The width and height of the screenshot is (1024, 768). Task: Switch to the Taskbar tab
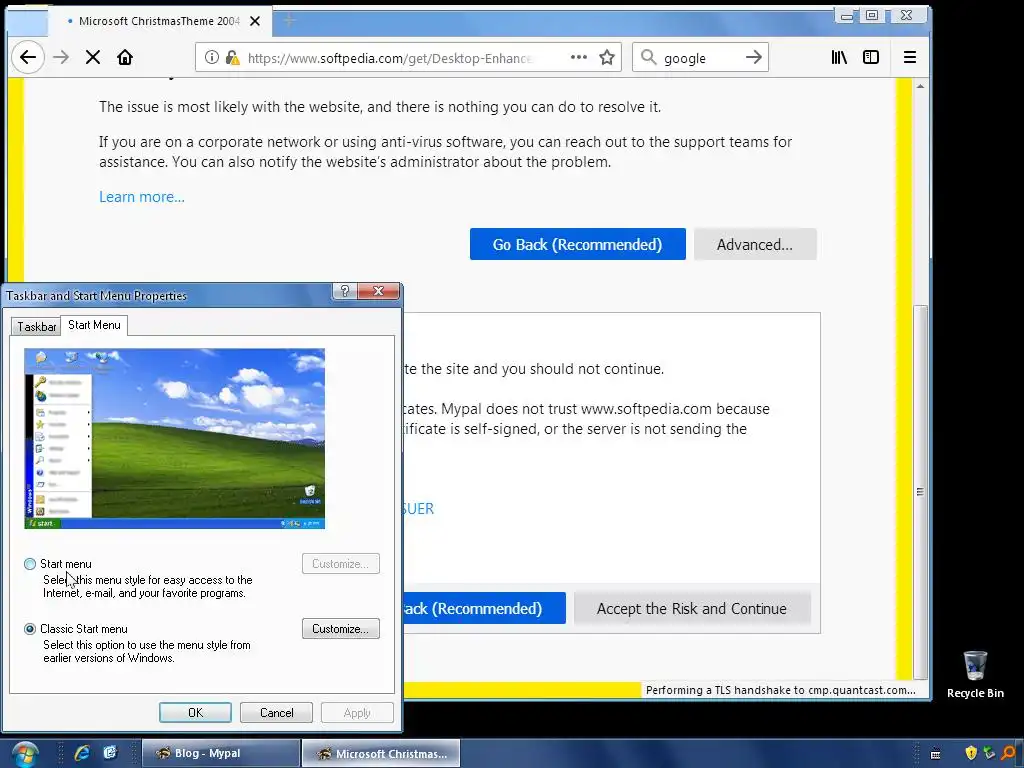pos(36,327)
